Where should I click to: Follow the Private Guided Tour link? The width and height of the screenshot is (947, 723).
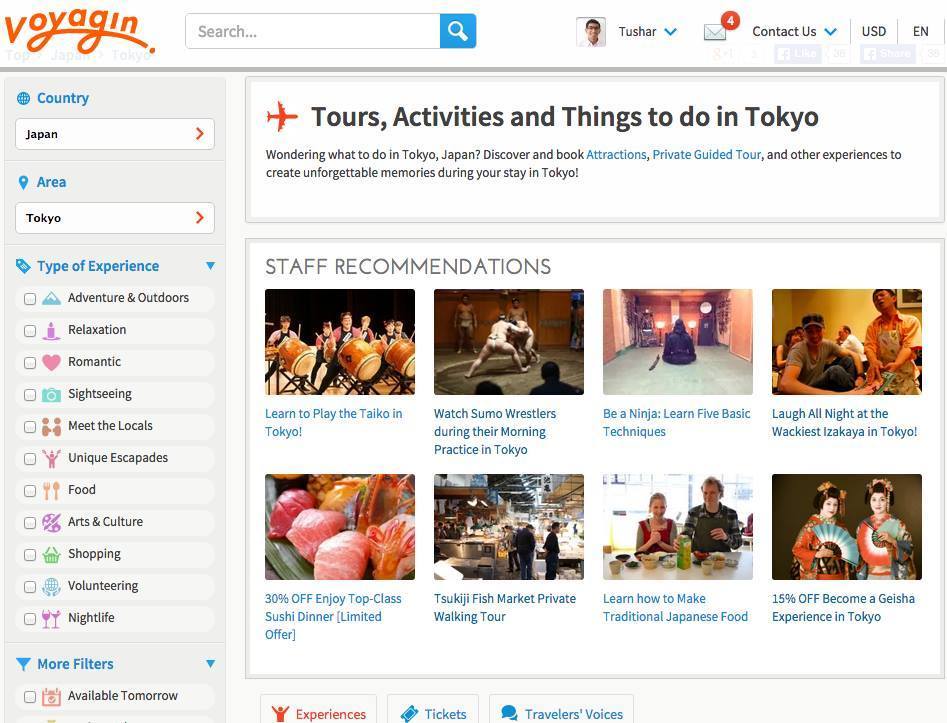point(706,155)
